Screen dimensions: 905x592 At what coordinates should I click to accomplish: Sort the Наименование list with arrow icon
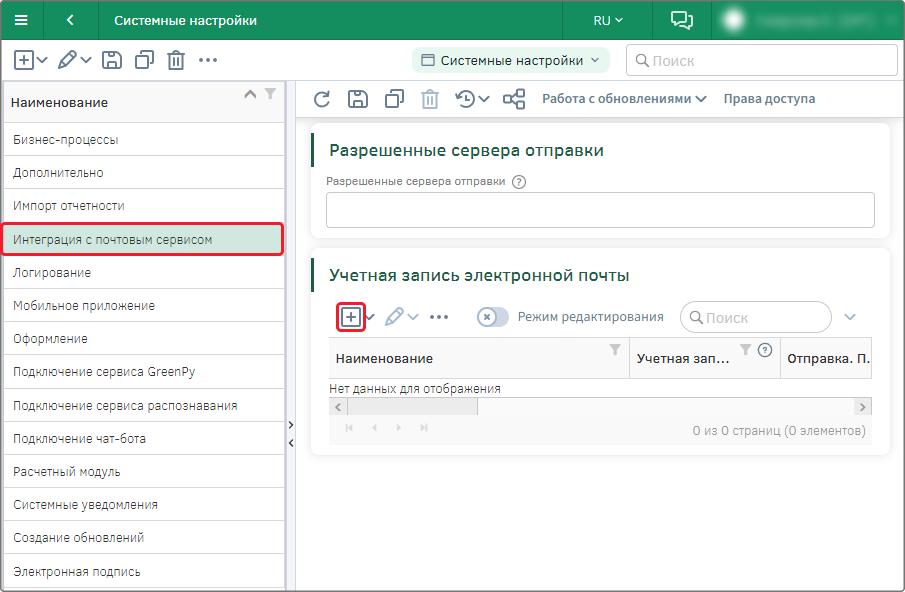pyautogui.click(x=250, y=94)
